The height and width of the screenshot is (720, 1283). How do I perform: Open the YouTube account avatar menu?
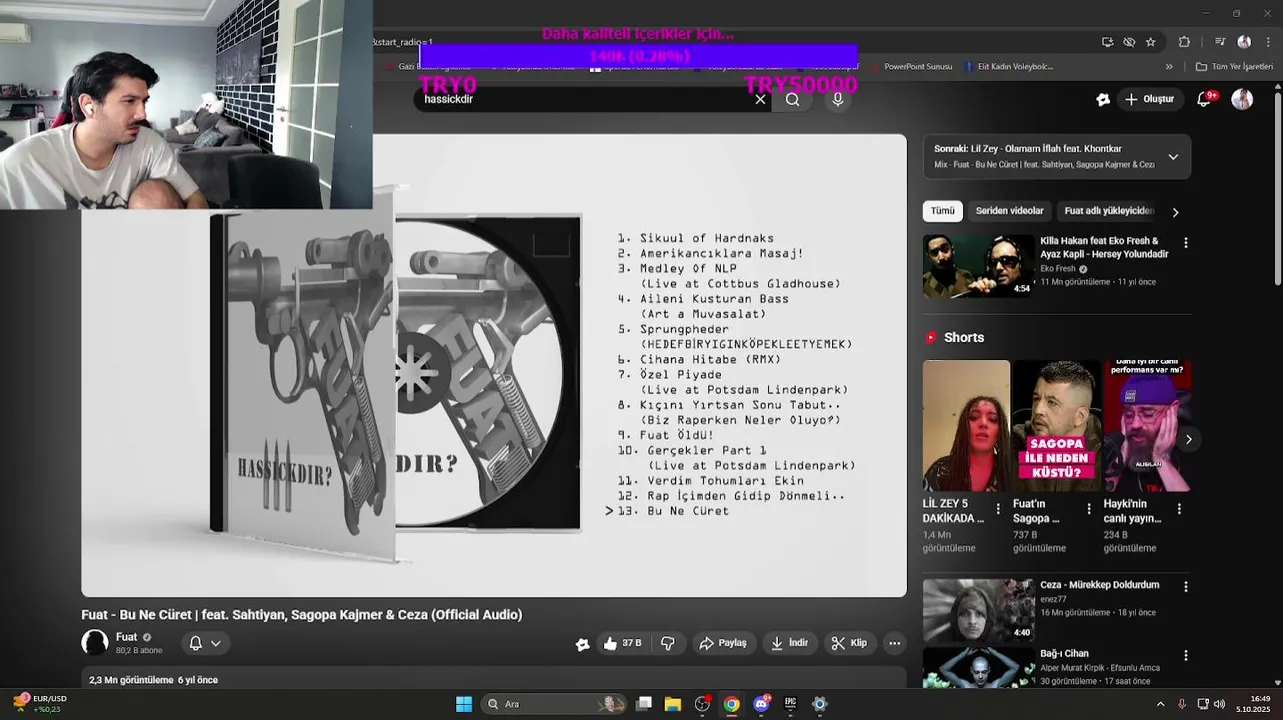(1242, 99)
